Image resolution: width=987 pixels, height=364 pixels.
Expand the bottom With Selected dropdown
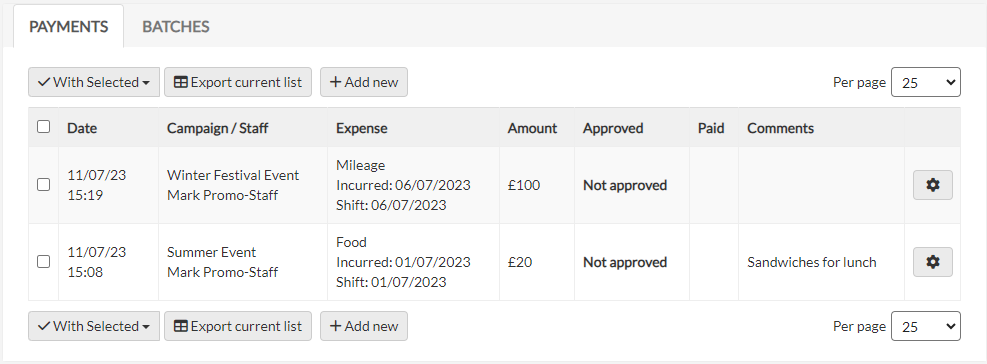click(x=94, y=326)
